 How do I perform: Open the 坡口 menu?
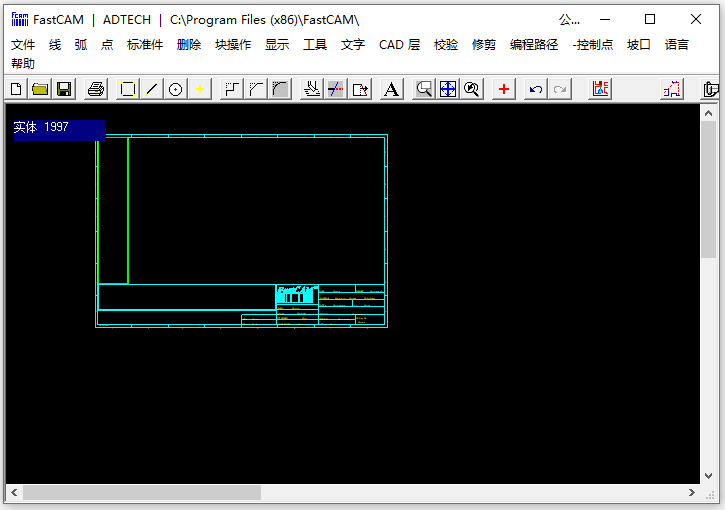pyautogui.click(x=639, y=45)
